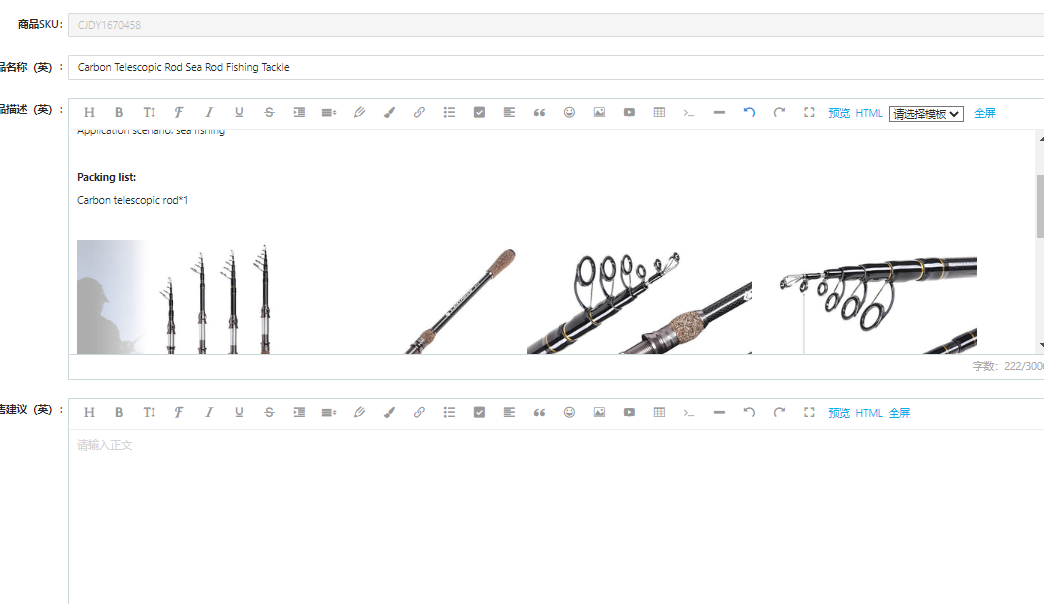Insert video in the lower suggestion editor
Viewport: 1044px width, 604px height.
[629, 413]
